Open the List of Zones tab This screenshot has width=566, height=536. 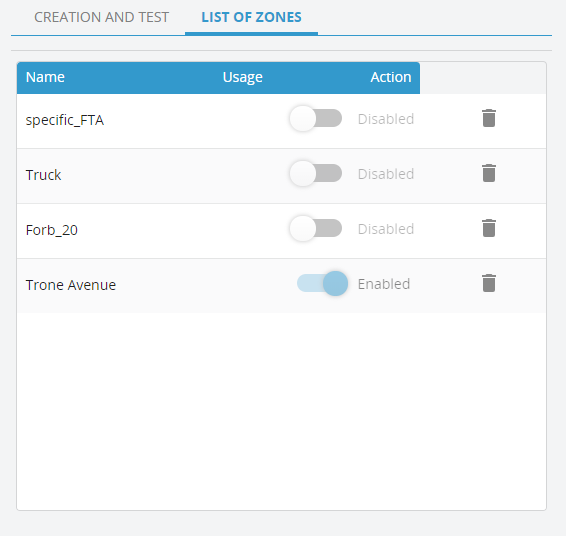(251, 17)
